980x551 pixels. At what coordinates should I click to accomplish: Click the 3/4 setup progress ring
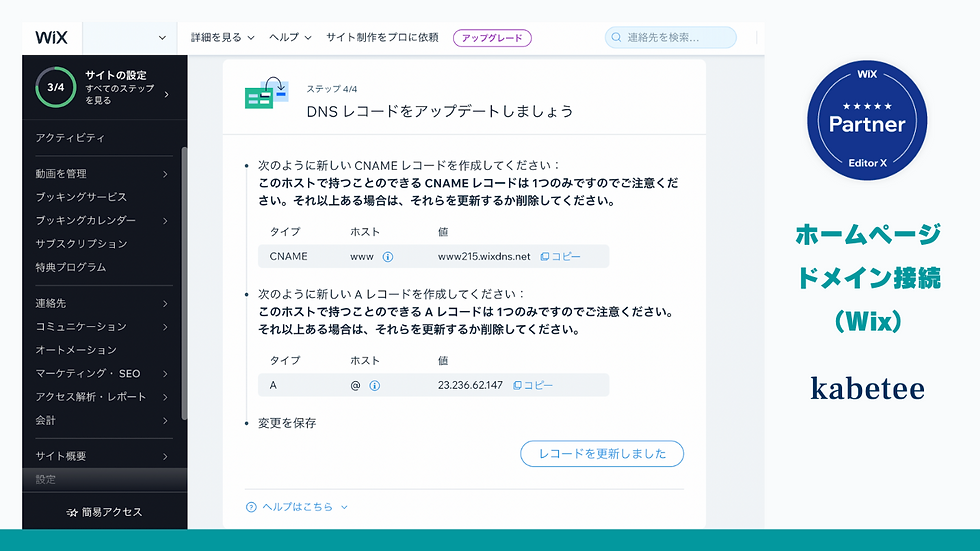pyautogui.click(x=56, y=87)
